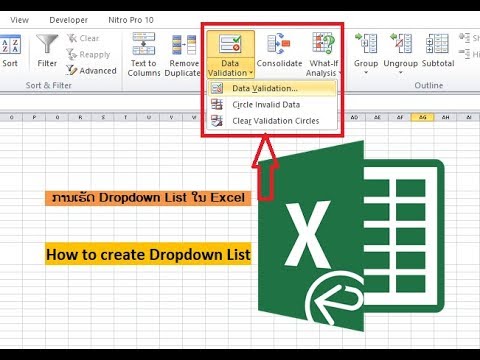Open the Nitro Pro 10 tab
The height and width of the screenshot is (360, 480).
pyautogui.click(x=131, y=20)
